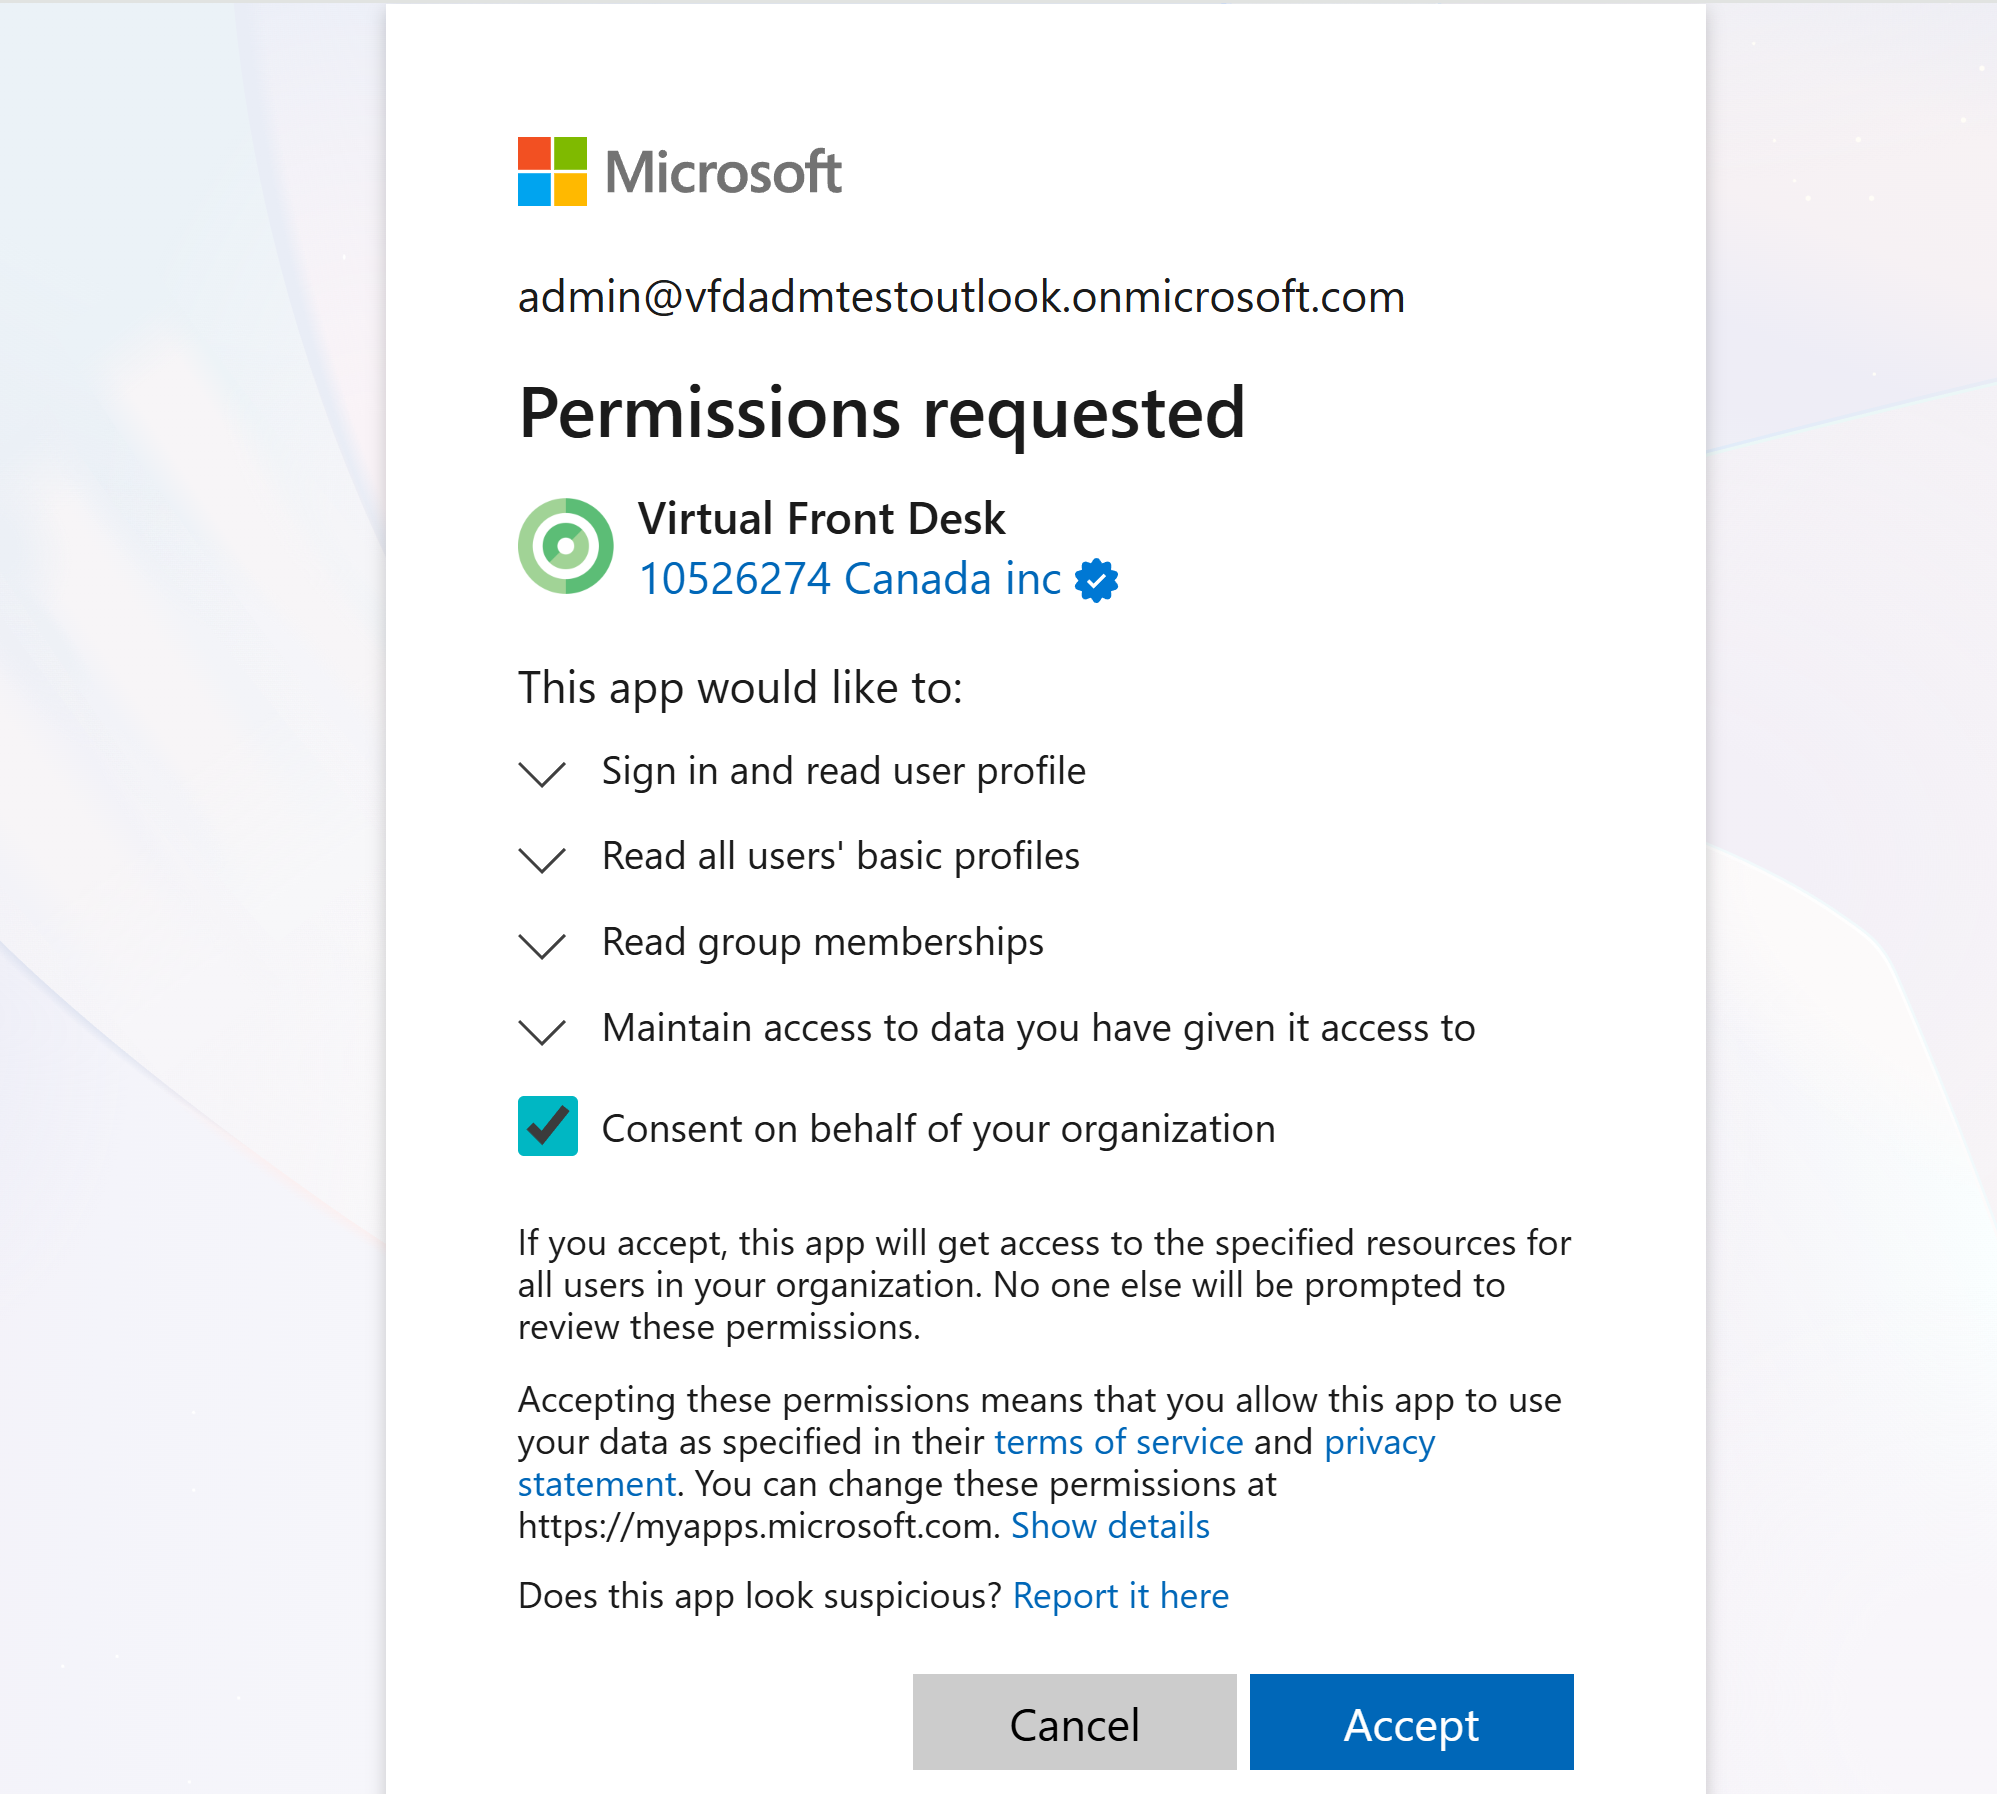Toggle Consent on behalf of your organization
The width and height of the screenshot is (1997, 1794).
547,1126
